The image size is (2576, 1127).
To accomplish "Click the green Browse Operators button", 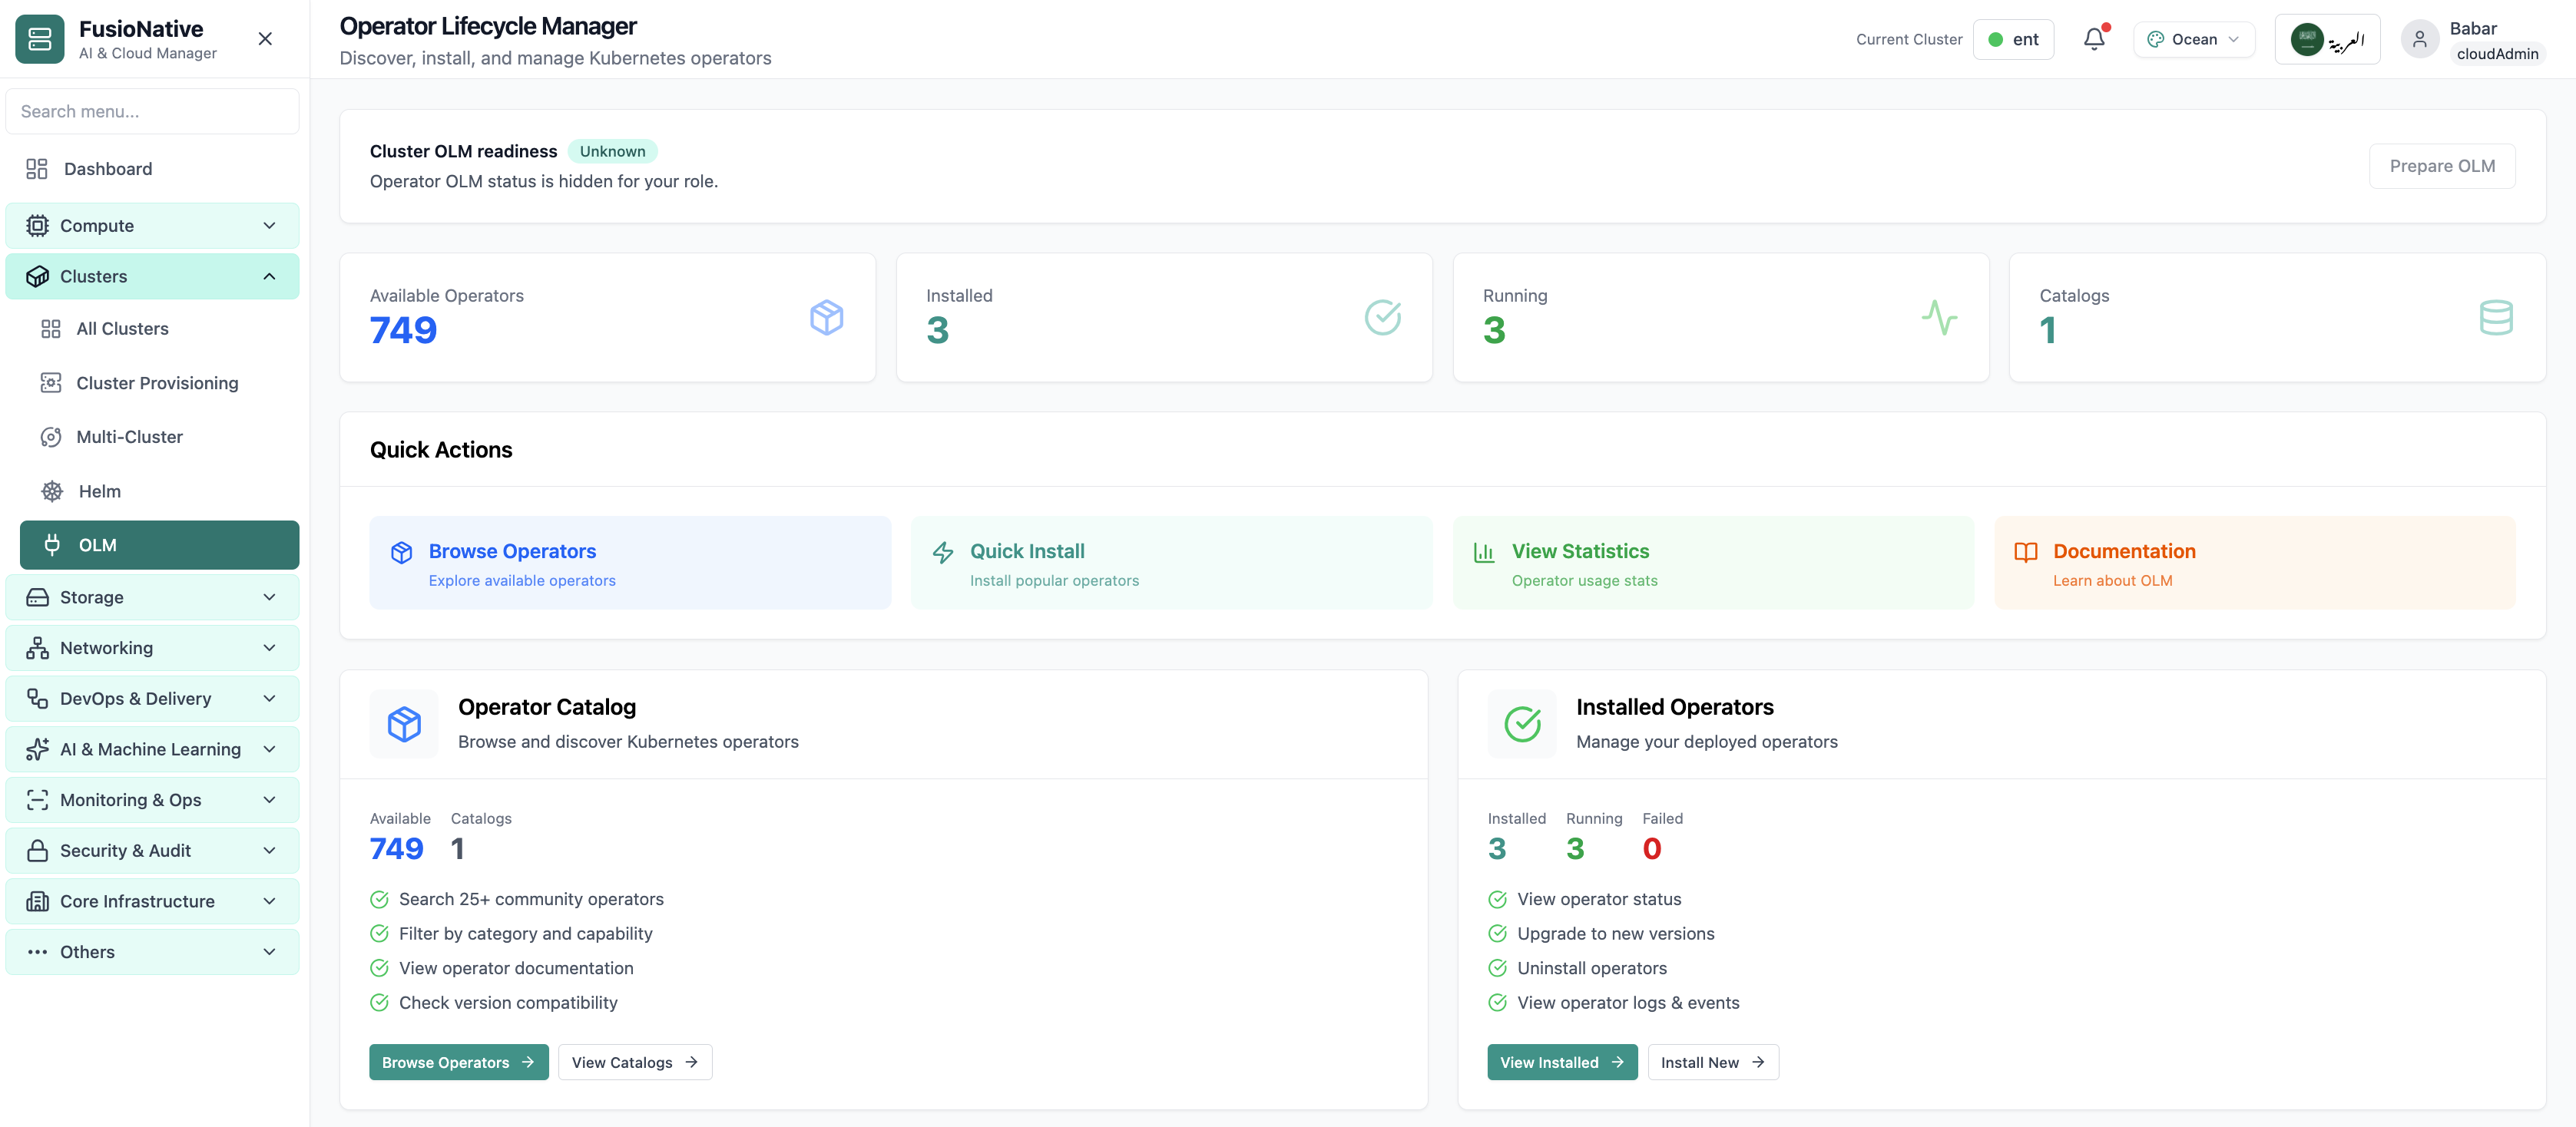I will 459,1062.
